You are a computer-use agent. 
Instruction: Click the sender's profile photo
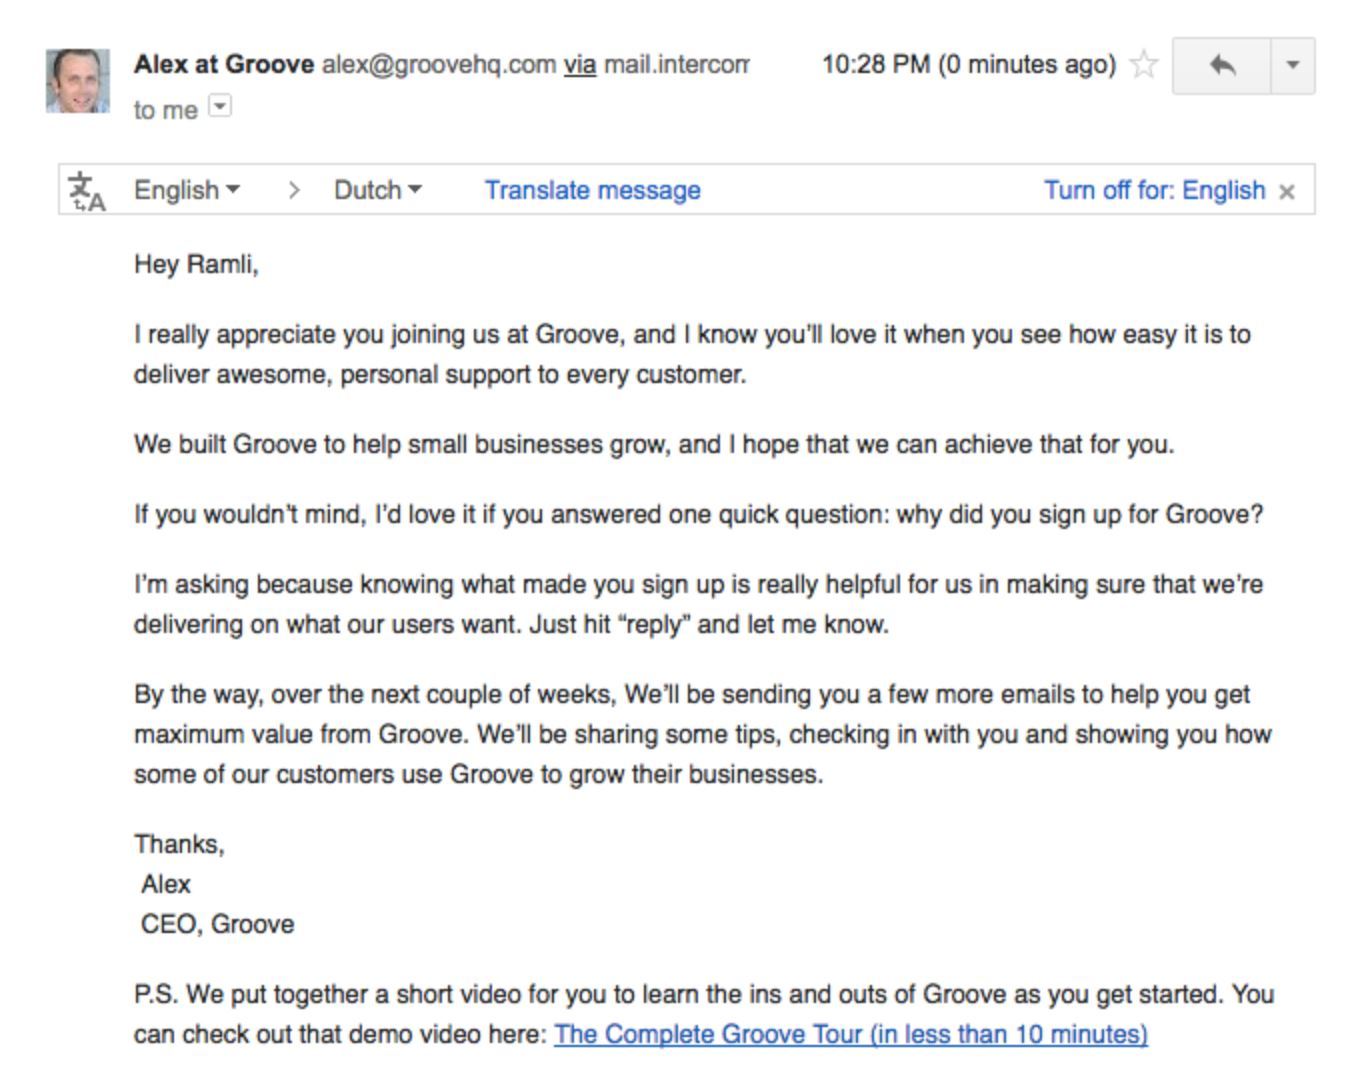tap(78, 80)
